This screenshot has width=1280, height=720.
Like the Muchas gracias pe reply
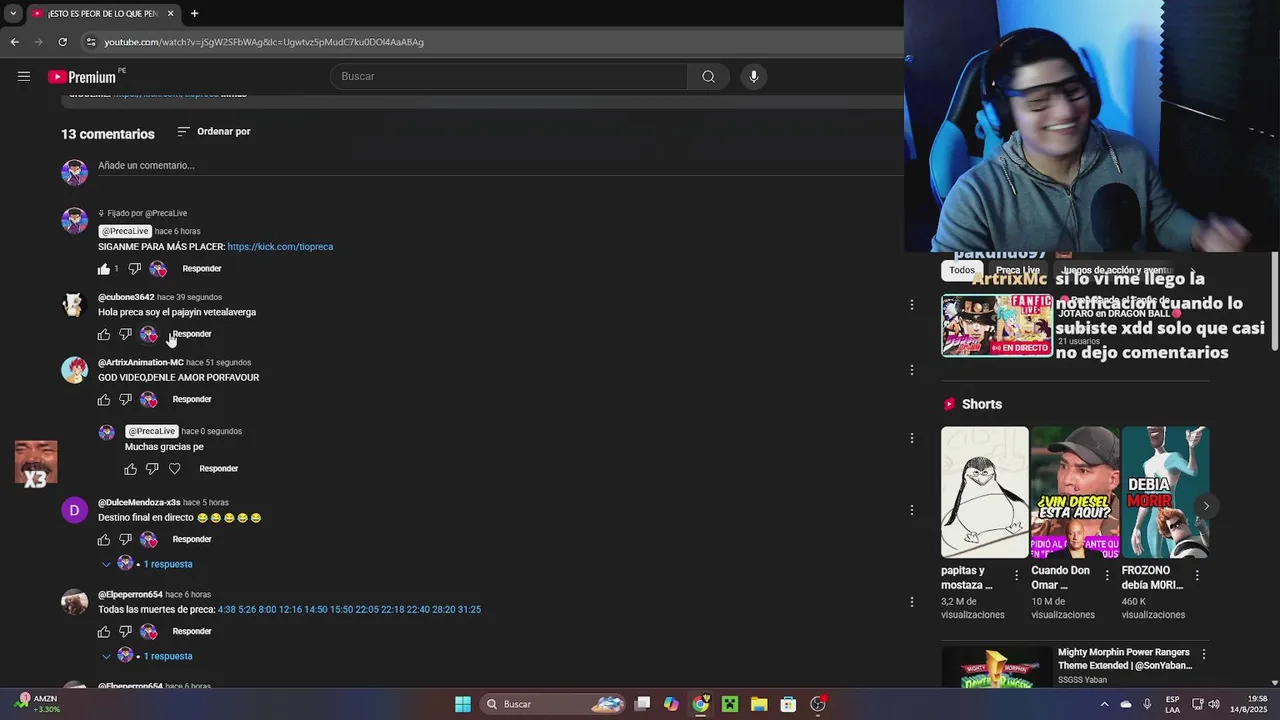coord(130,469)
